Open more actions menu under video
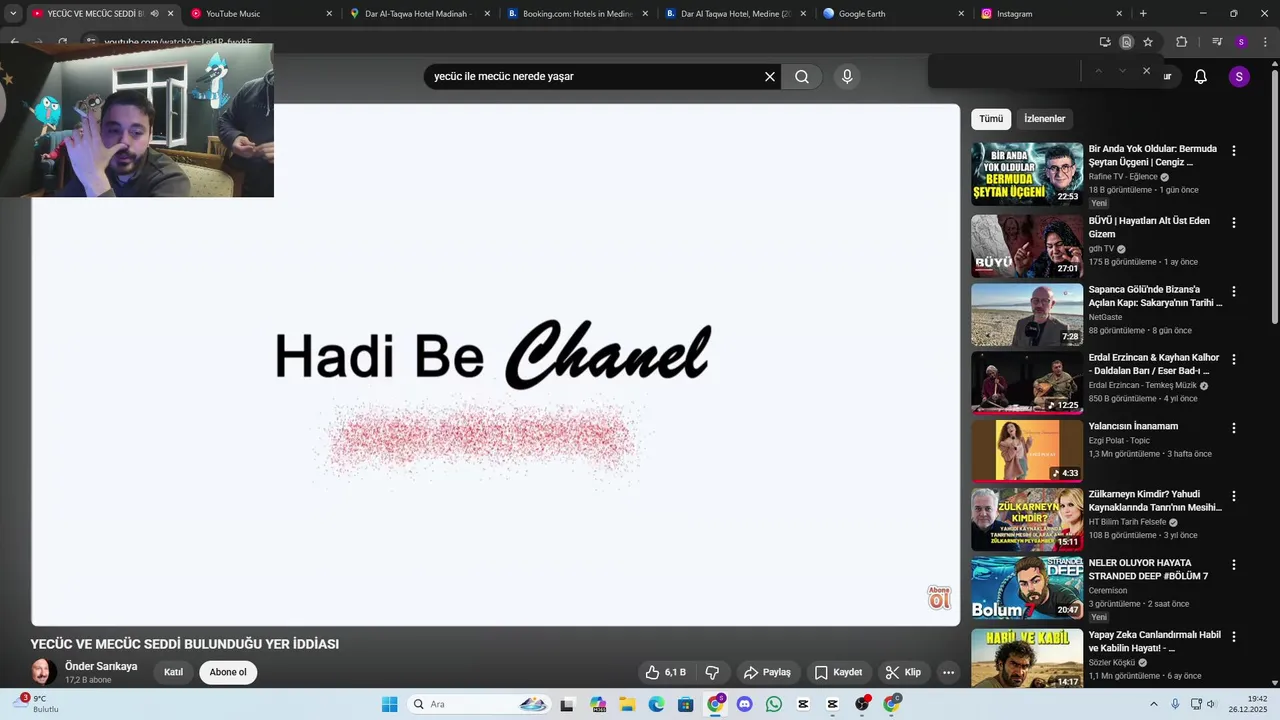The height and width of the screenshot is (720, 1280). (949, 672)
